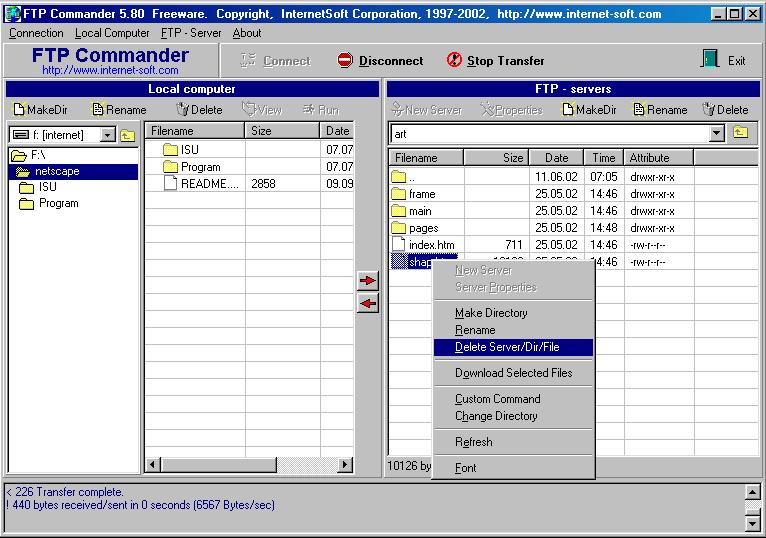Click the red upload arrow pointing right

click(x=367, y=280)
